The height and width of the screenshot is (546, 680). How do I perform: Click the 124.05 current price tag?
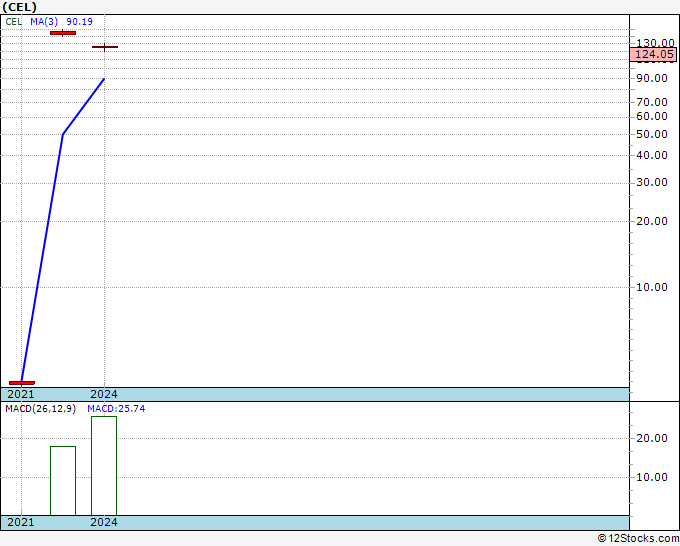pos(654,54)
